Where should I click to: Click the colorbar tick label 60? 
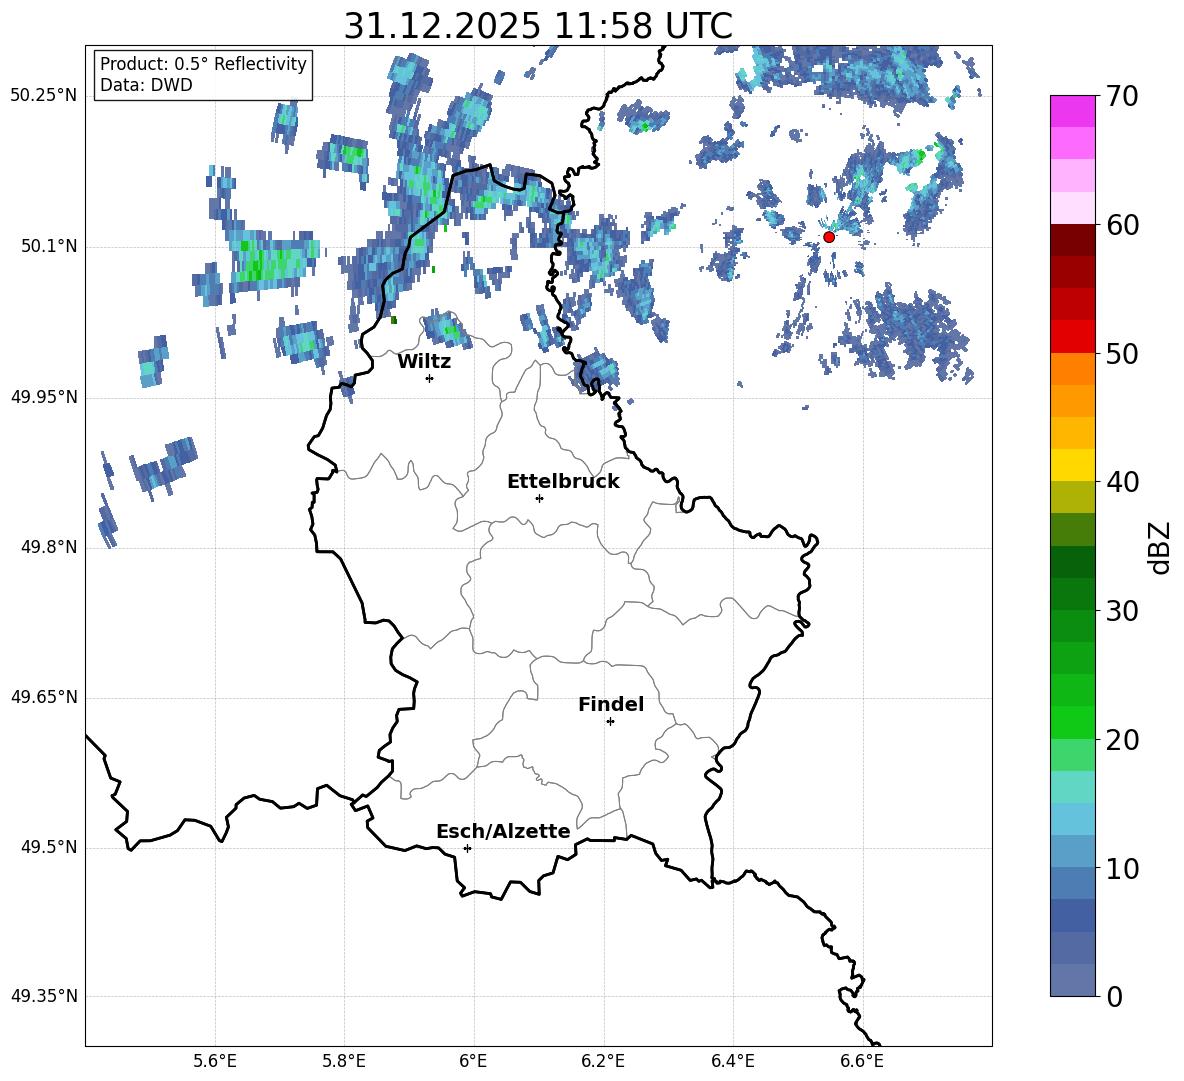tap(1122, 225)
